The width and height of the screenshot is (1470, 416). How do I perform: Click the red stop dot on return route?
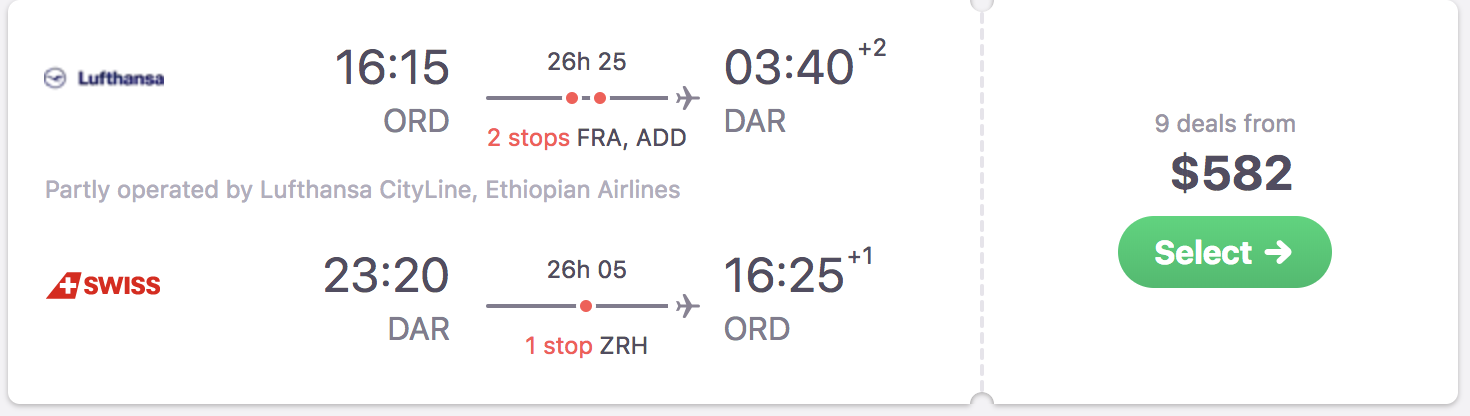586,306
